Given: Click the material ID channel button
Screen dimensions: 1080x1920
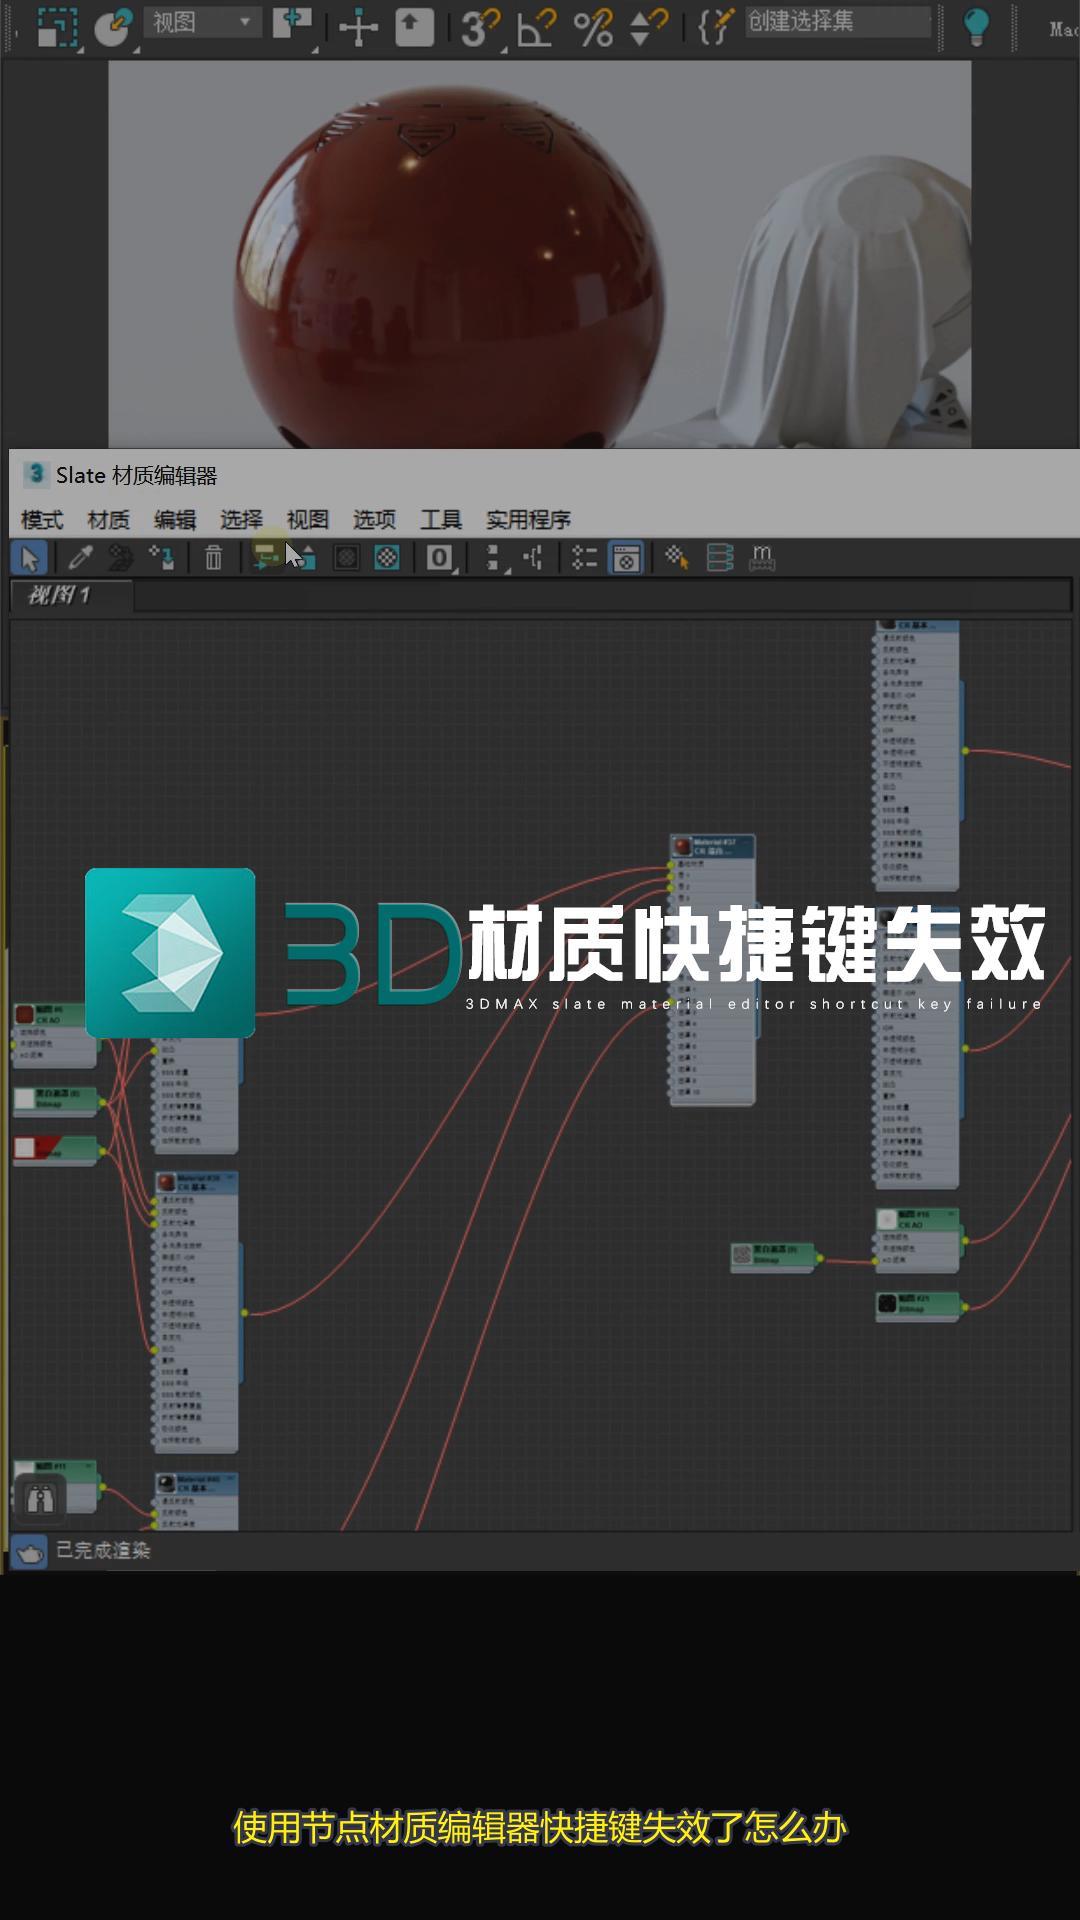Looking at the screenshot, I should [x=439, y=558].
